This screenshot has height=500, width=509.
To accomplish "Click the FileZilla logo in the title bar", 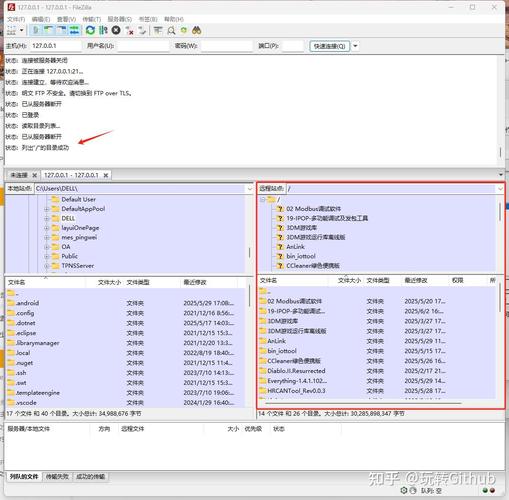I will (11, 7).
